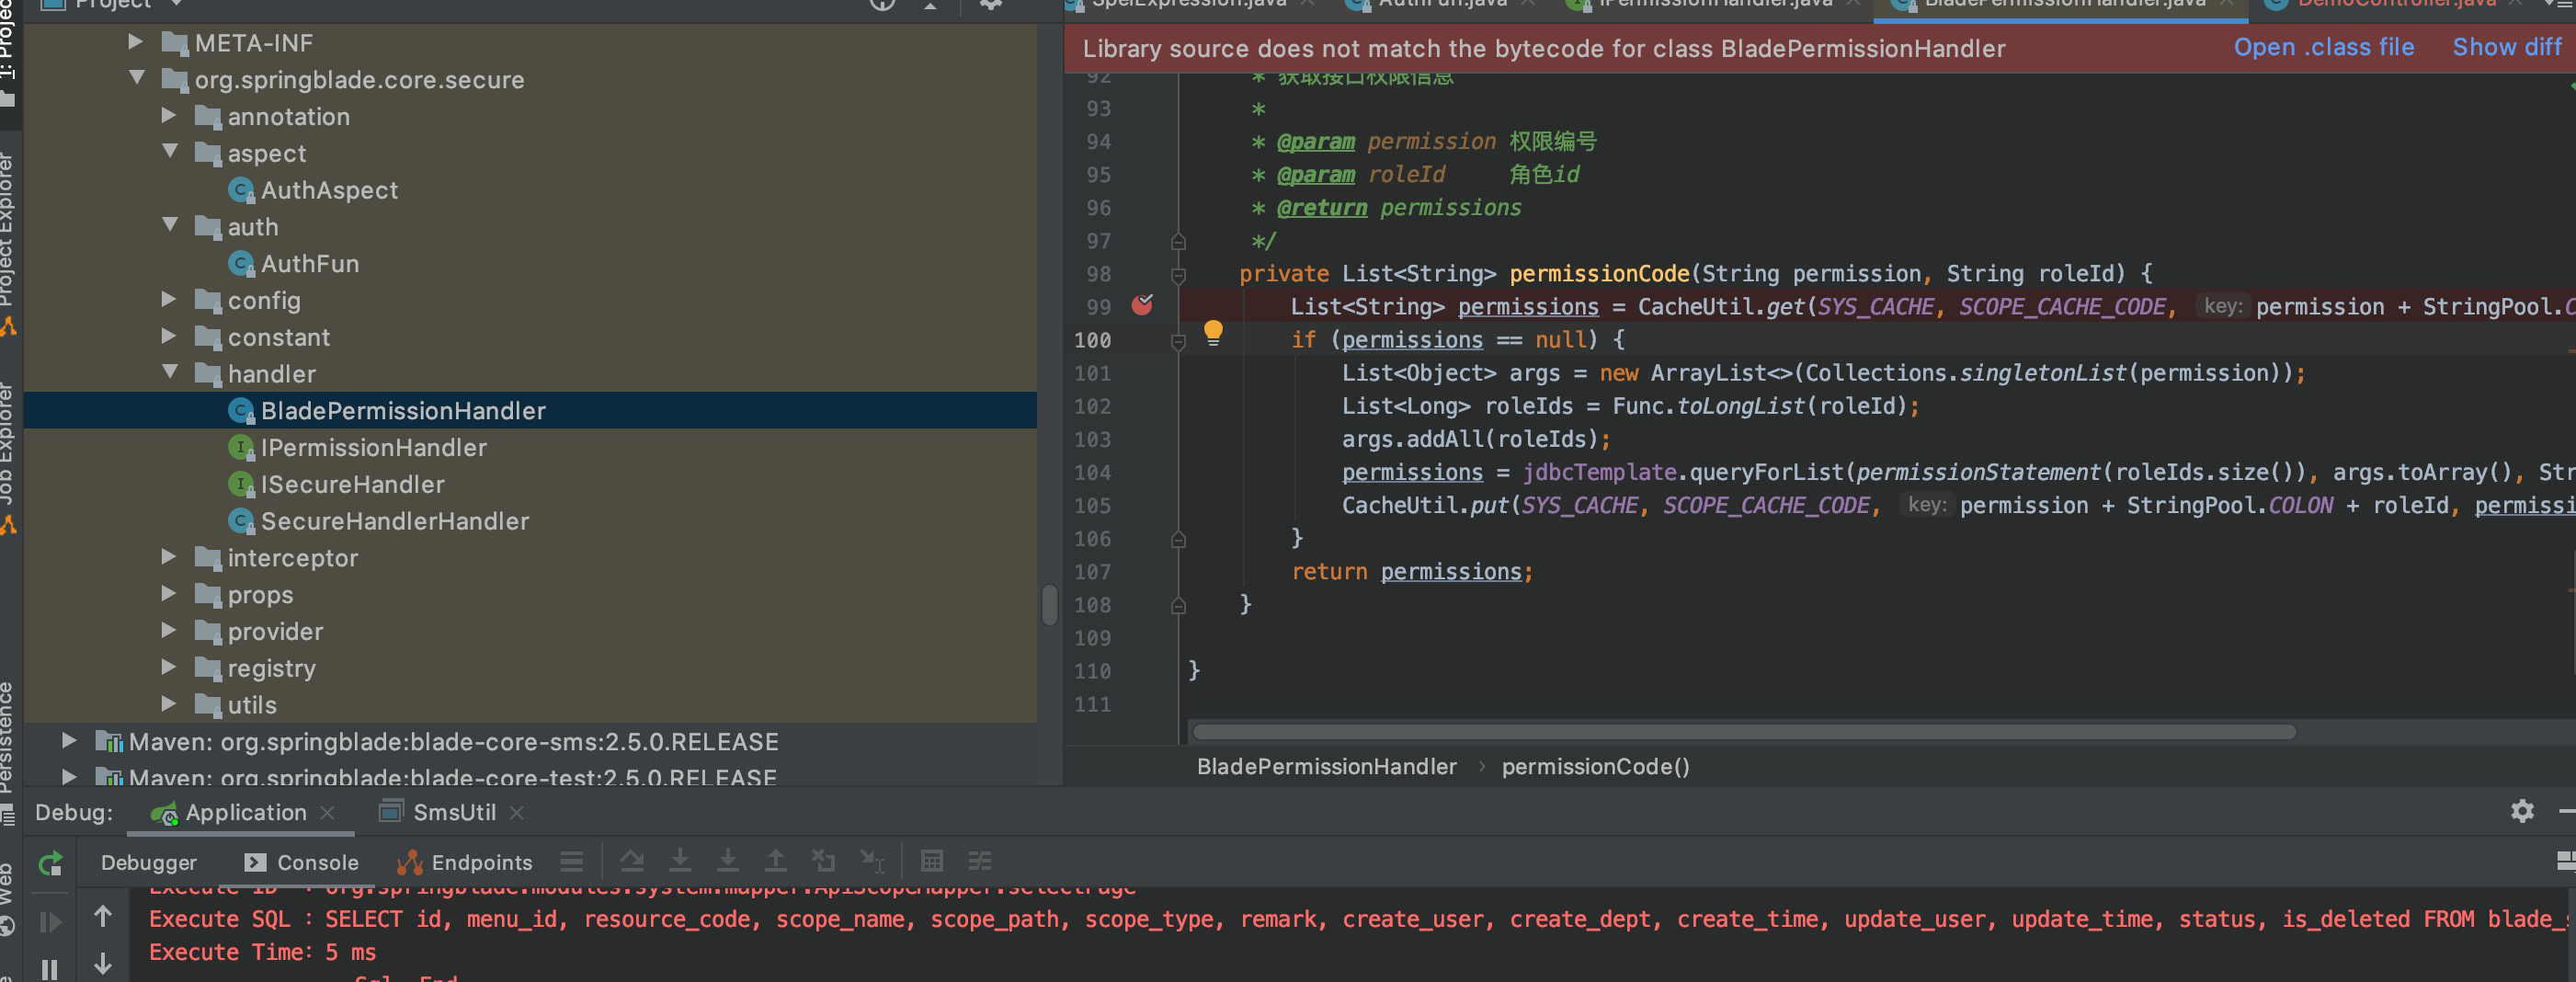2576x982 pixels.
Task: Toggle the breakpoint on line 99
Action: (x=1142, y=305)
